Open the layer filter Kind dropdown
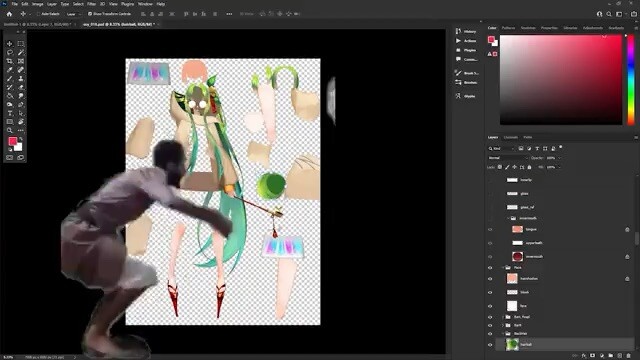640x360 pixels. point(502,149)
